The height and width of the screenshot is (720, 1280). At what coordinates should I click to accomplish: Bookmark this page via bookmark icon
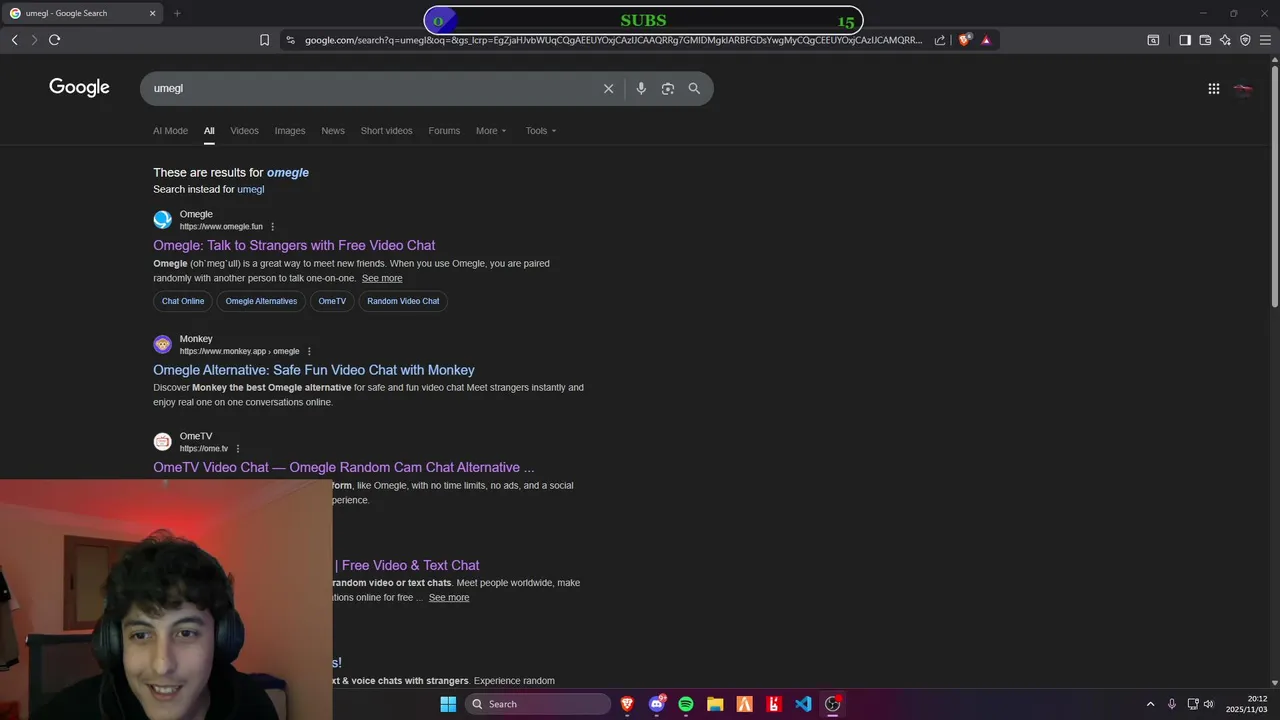264,40
